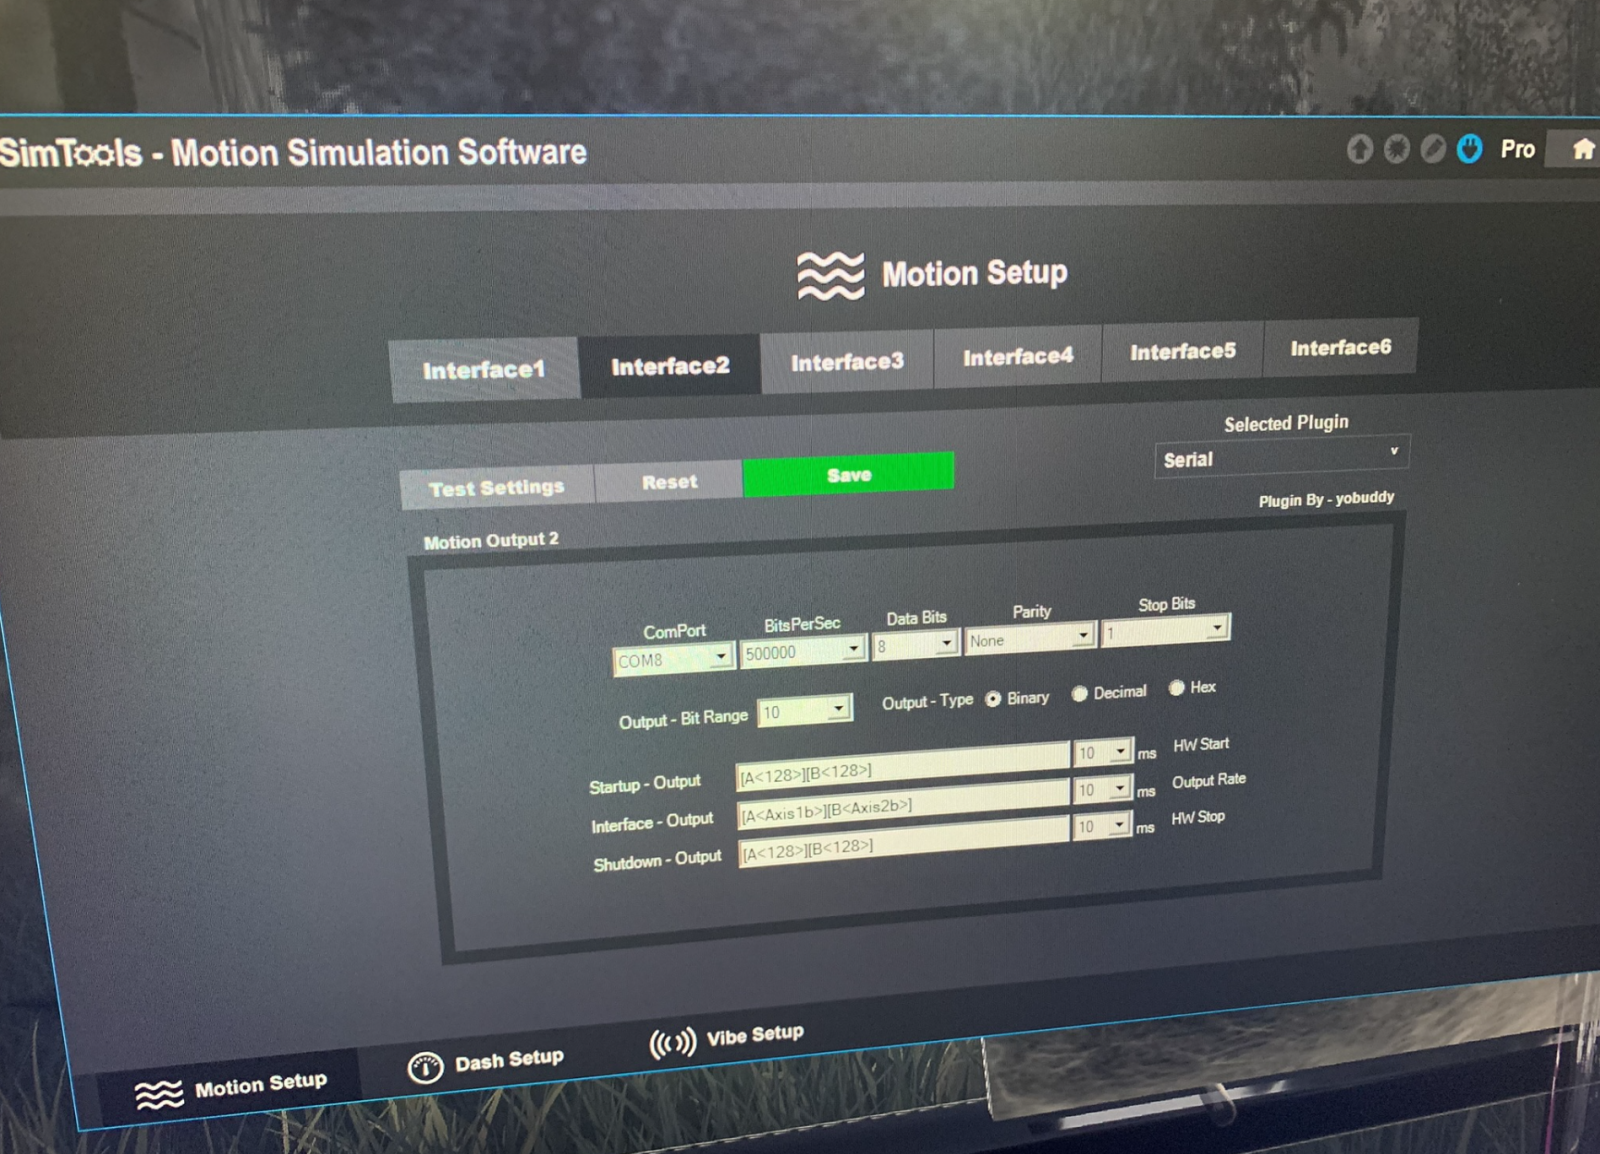Click the 'HW Stop' label

[1198, 817]
